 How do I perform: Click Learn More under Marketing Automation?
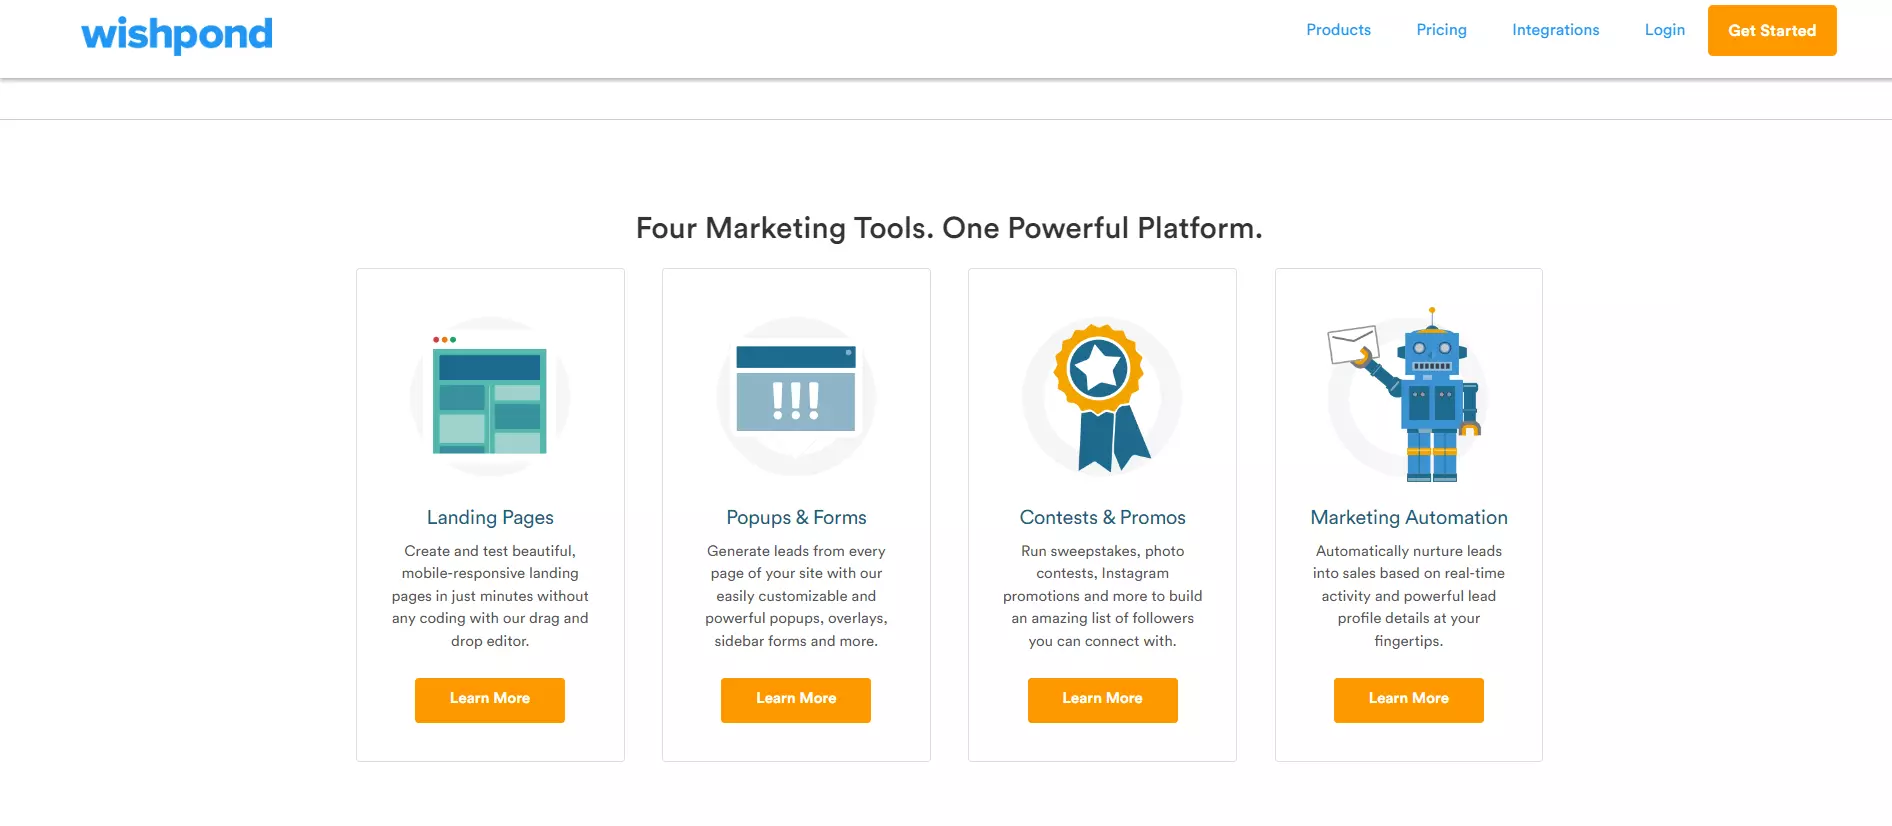coord(1408,699)
